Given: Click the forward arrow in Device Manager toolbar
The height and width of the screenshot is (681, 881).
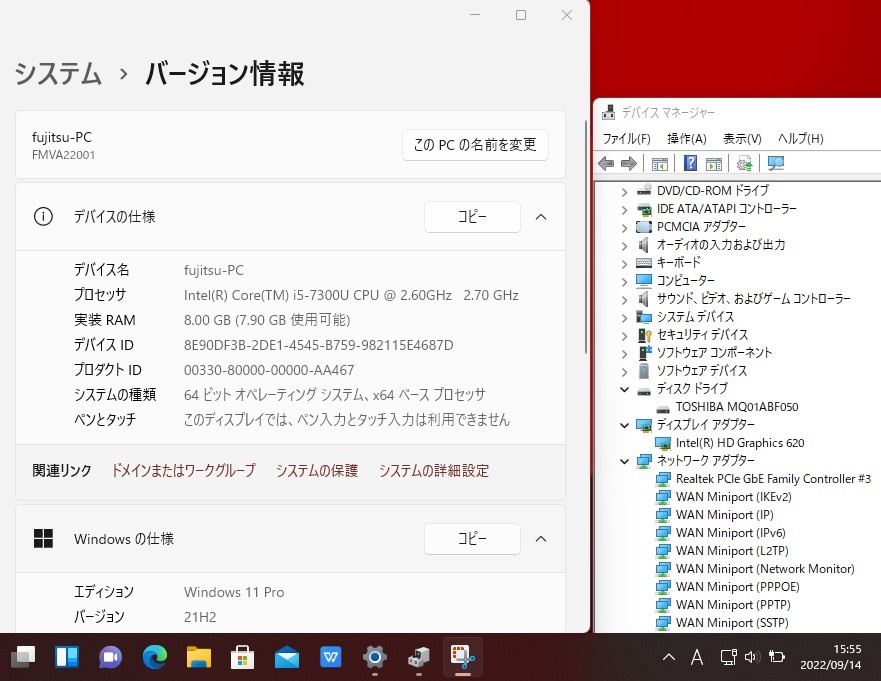Looking at the screenshot, I should pyautogui.click(x=629, y=164).
